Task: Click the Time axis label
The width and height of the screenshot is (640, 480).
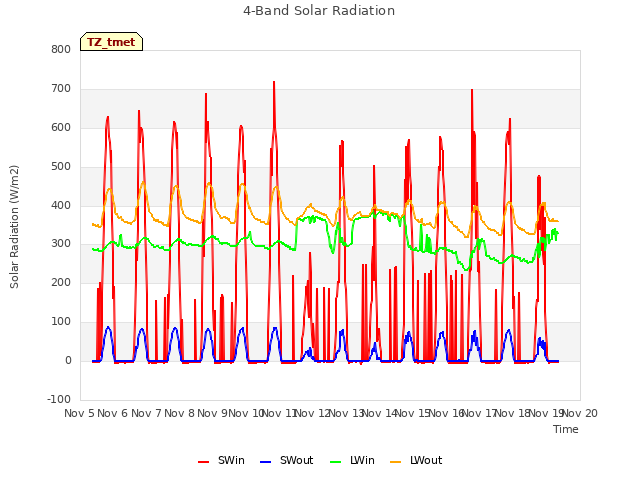Action: 566,429
